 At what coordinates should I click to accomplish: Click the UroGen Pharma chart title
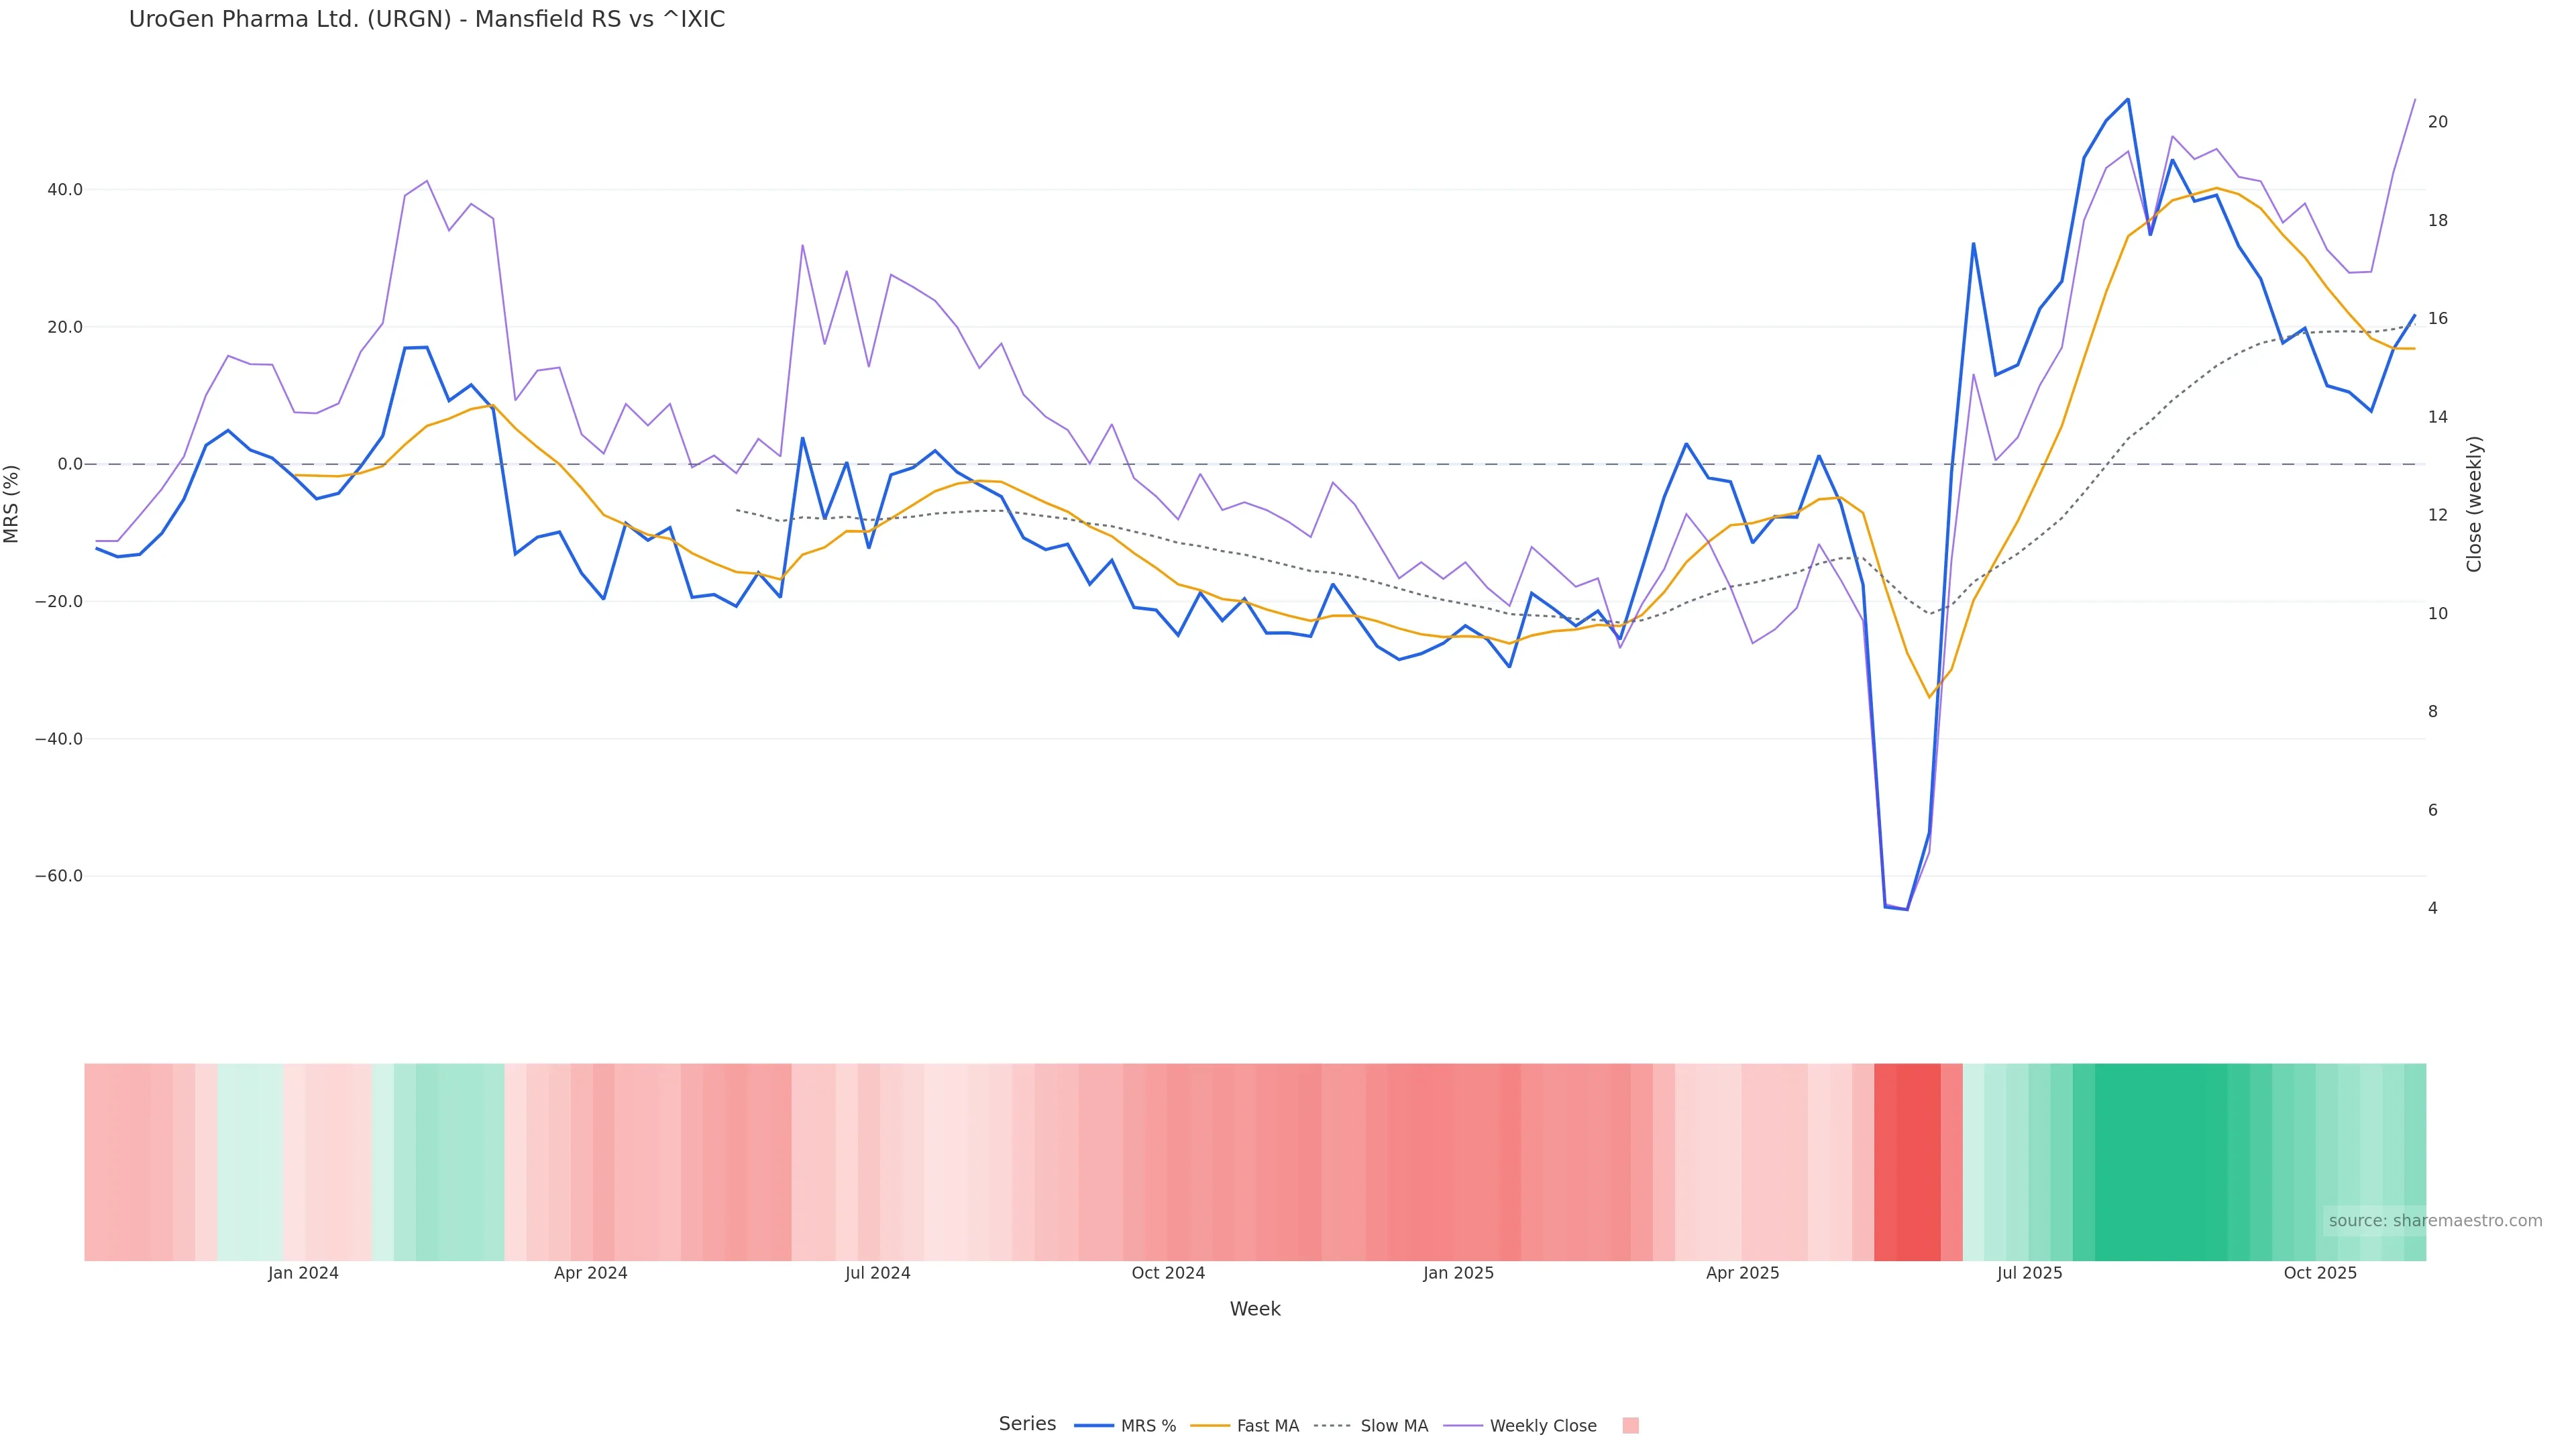[x=427, y=20]
